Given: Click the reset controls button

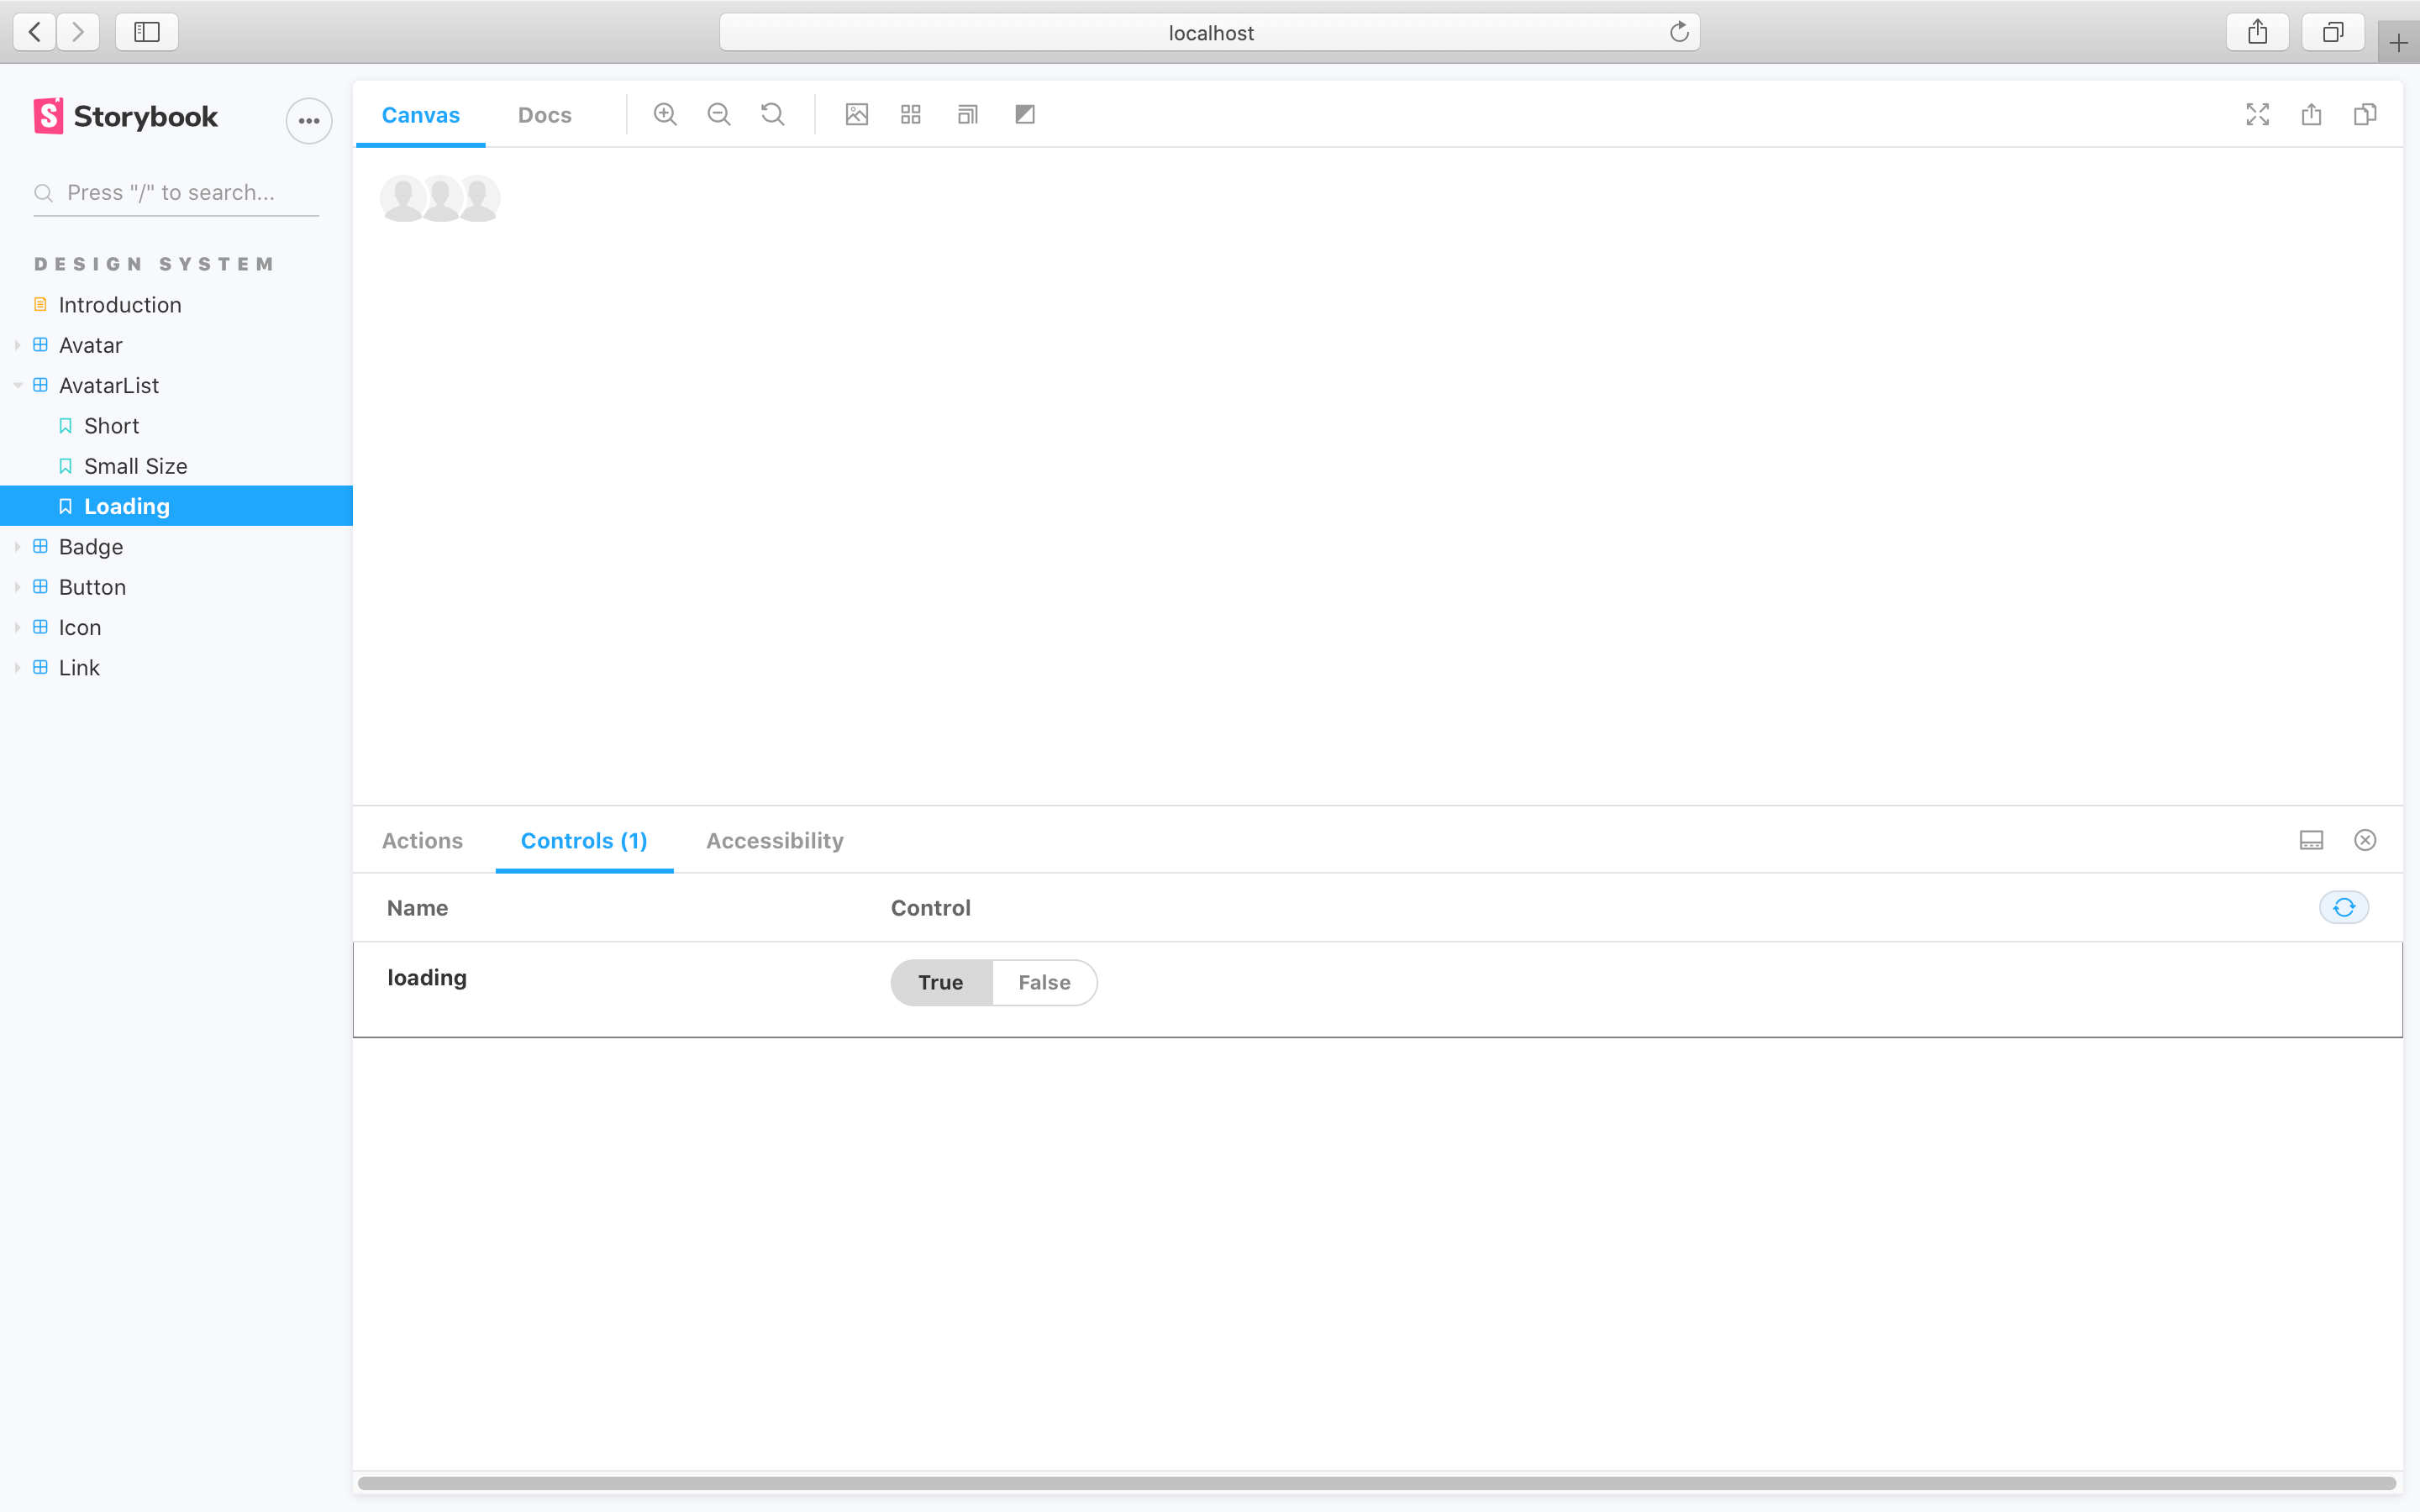Looking at the screenshot, I should pyautogui.click(x=2345, y=906).
